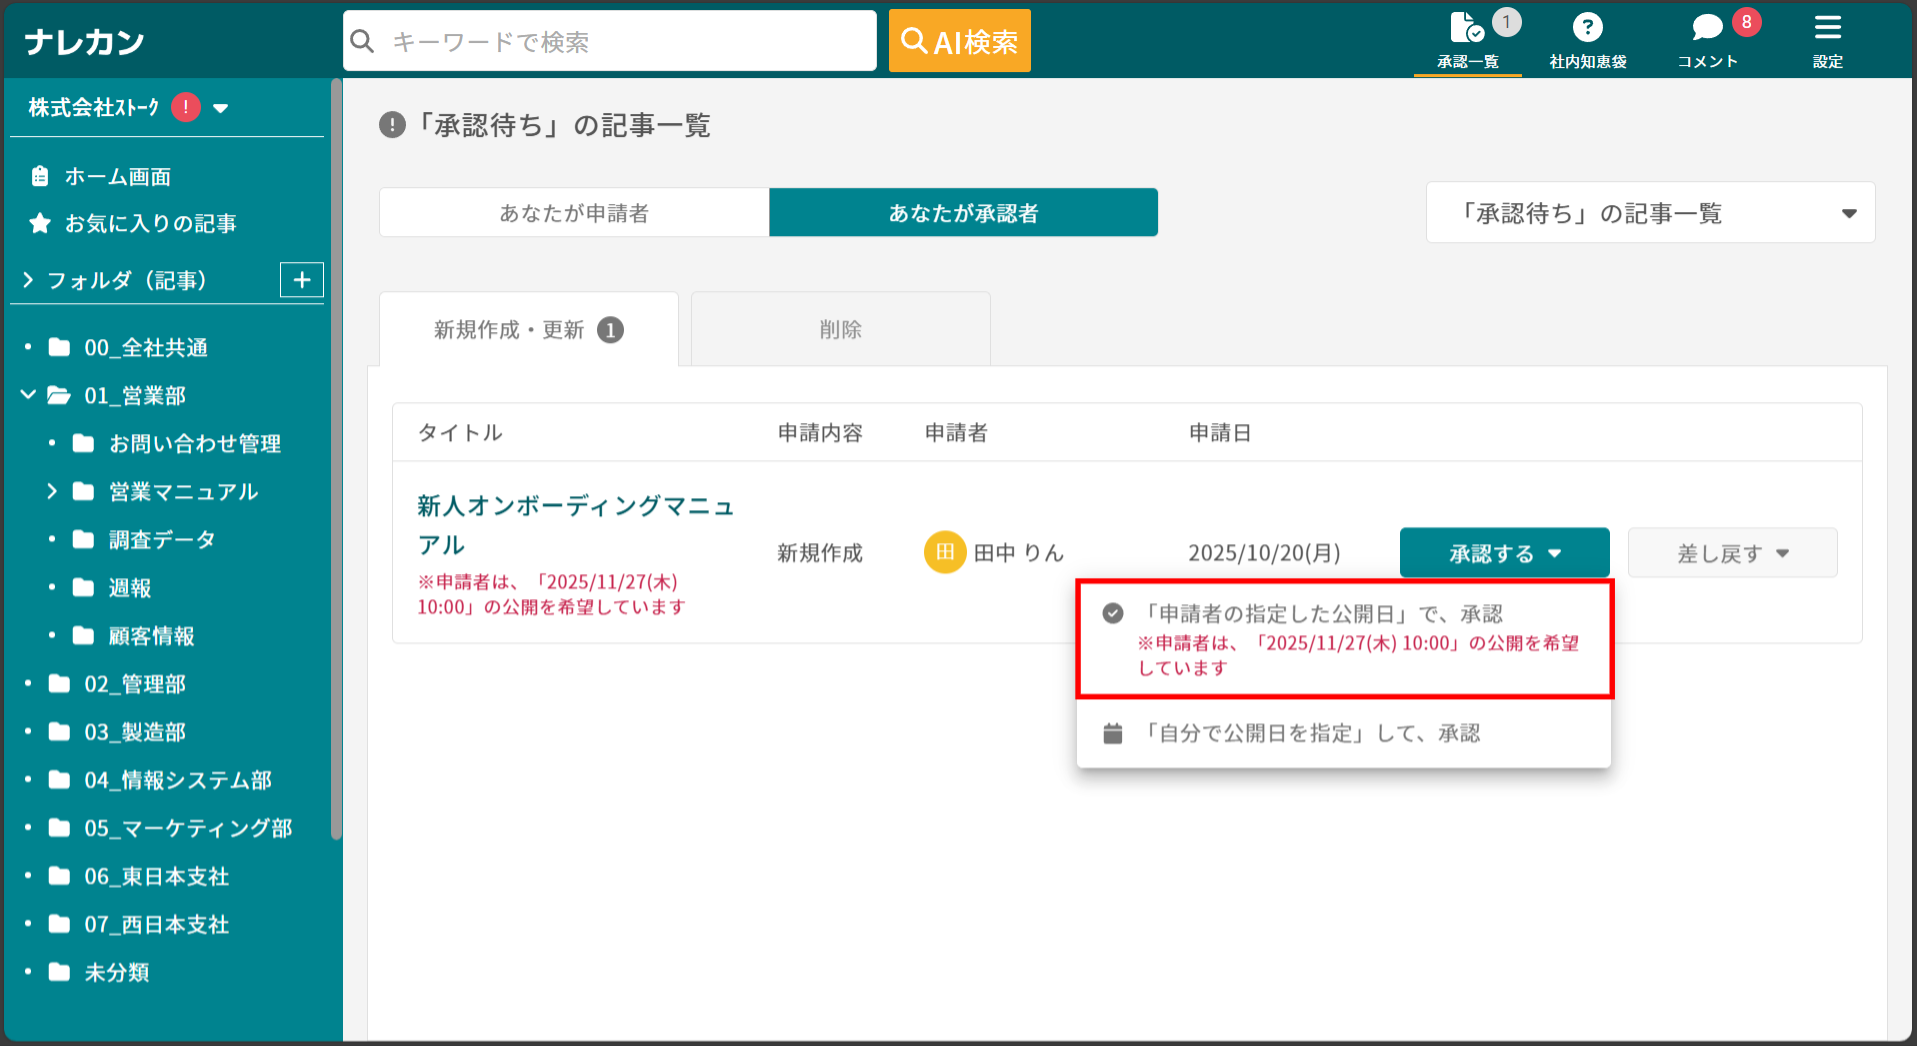Select 「自分で公開日を指定」して、承認 option
This screenshot has height=1046, width=1917.
1313,732
